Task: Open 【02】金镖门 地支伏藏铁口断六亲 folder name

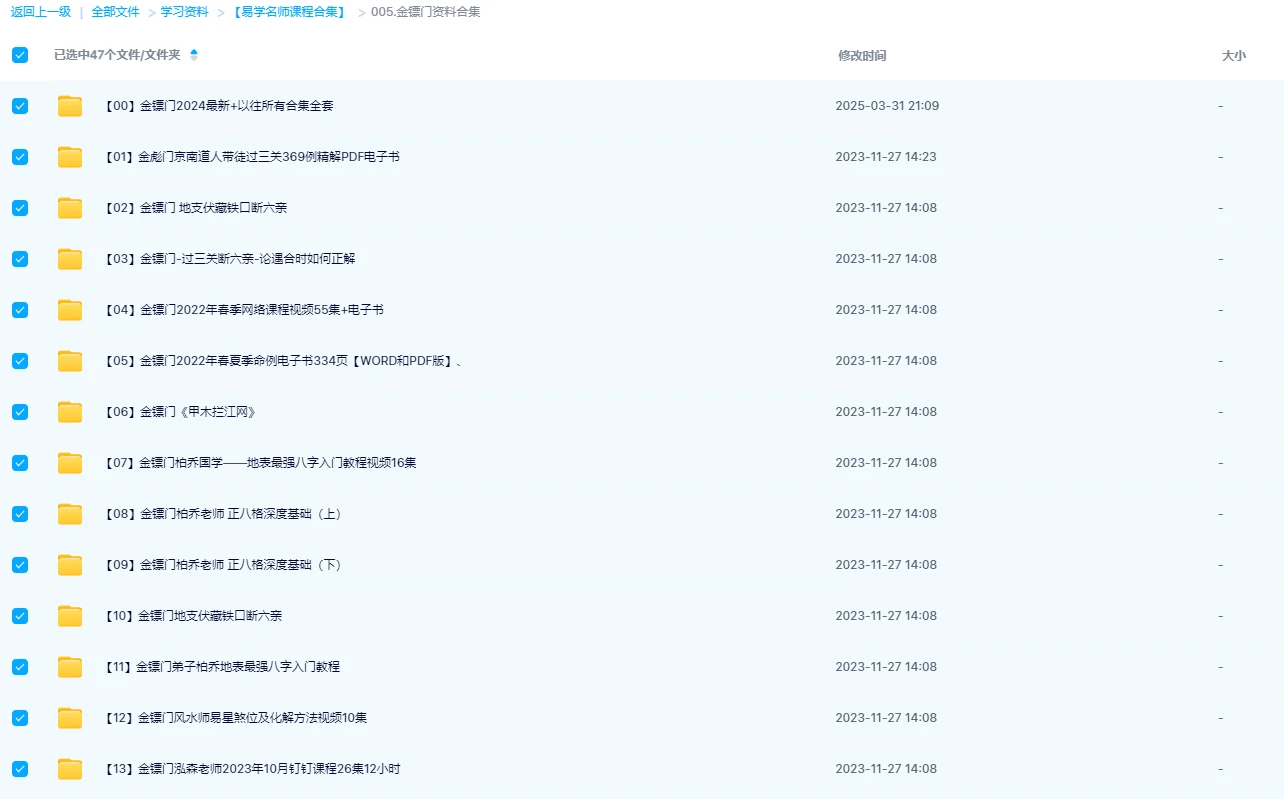Action: 196,208
